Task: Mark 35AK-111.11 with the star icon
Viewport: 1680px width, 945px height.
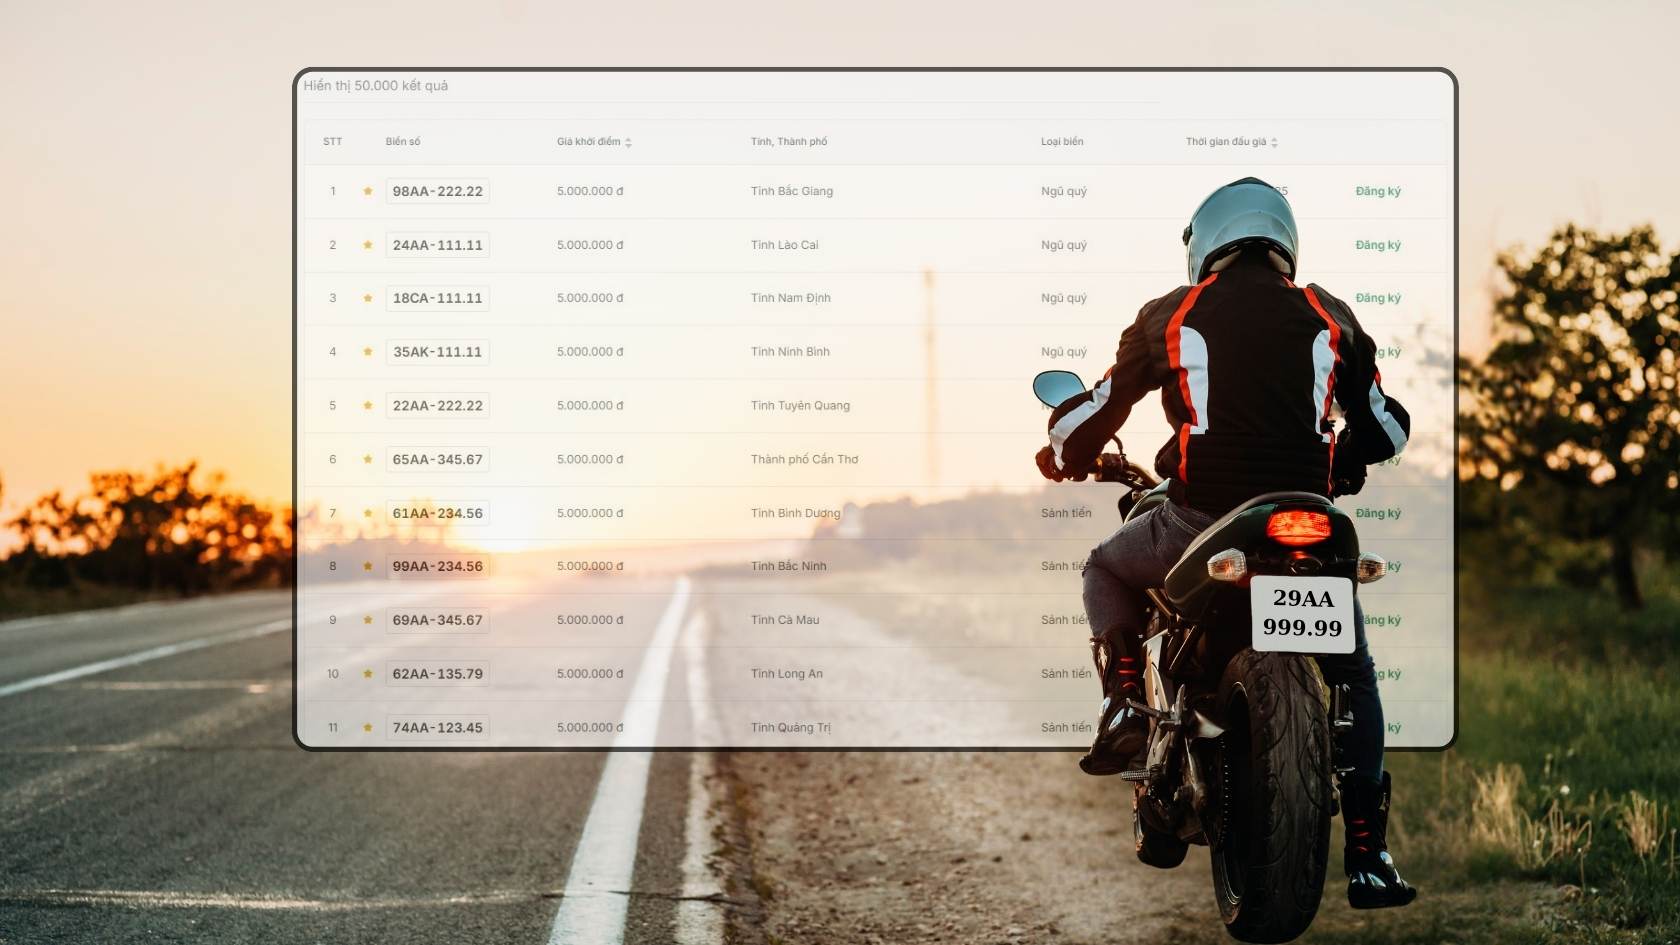Action: point(367,352)
